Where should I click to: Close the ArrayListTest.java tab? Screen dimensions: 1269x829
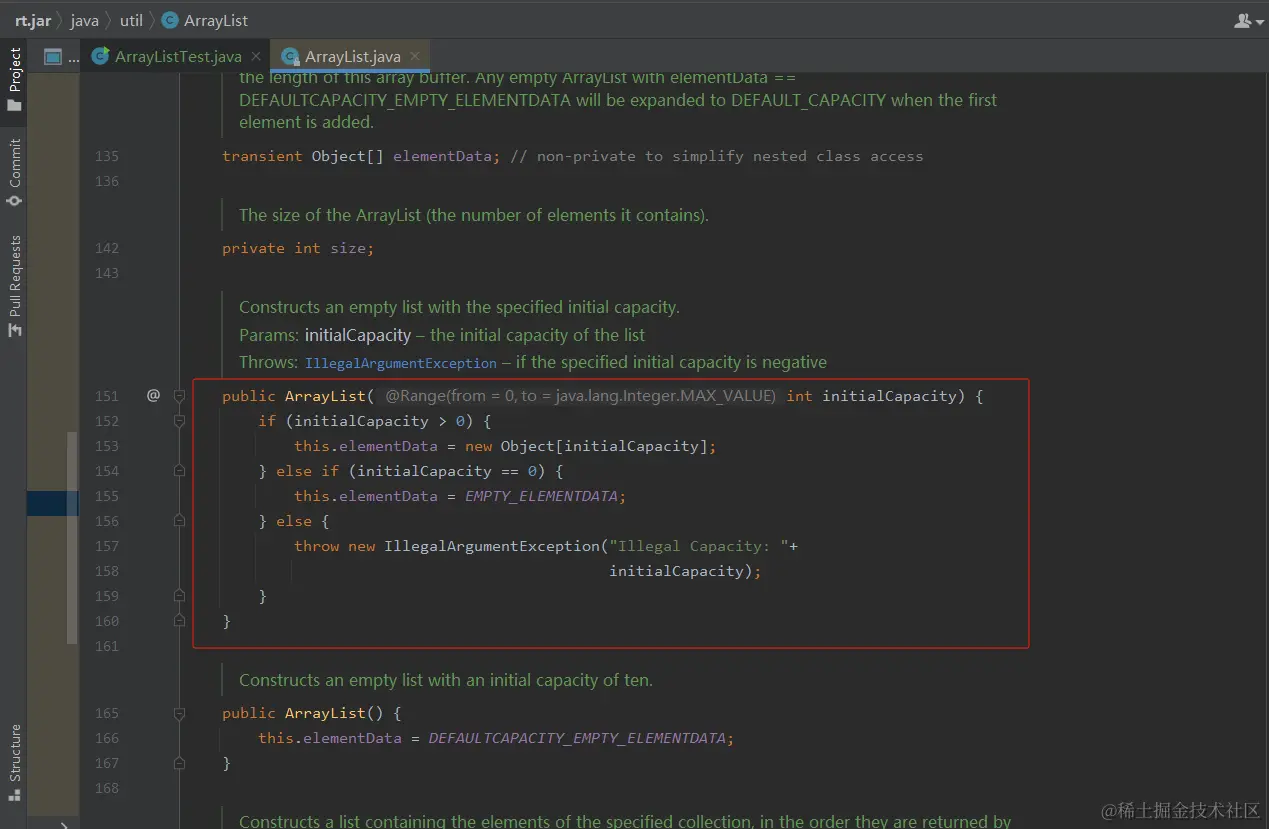pyautogui.click(x=256, y=57)
